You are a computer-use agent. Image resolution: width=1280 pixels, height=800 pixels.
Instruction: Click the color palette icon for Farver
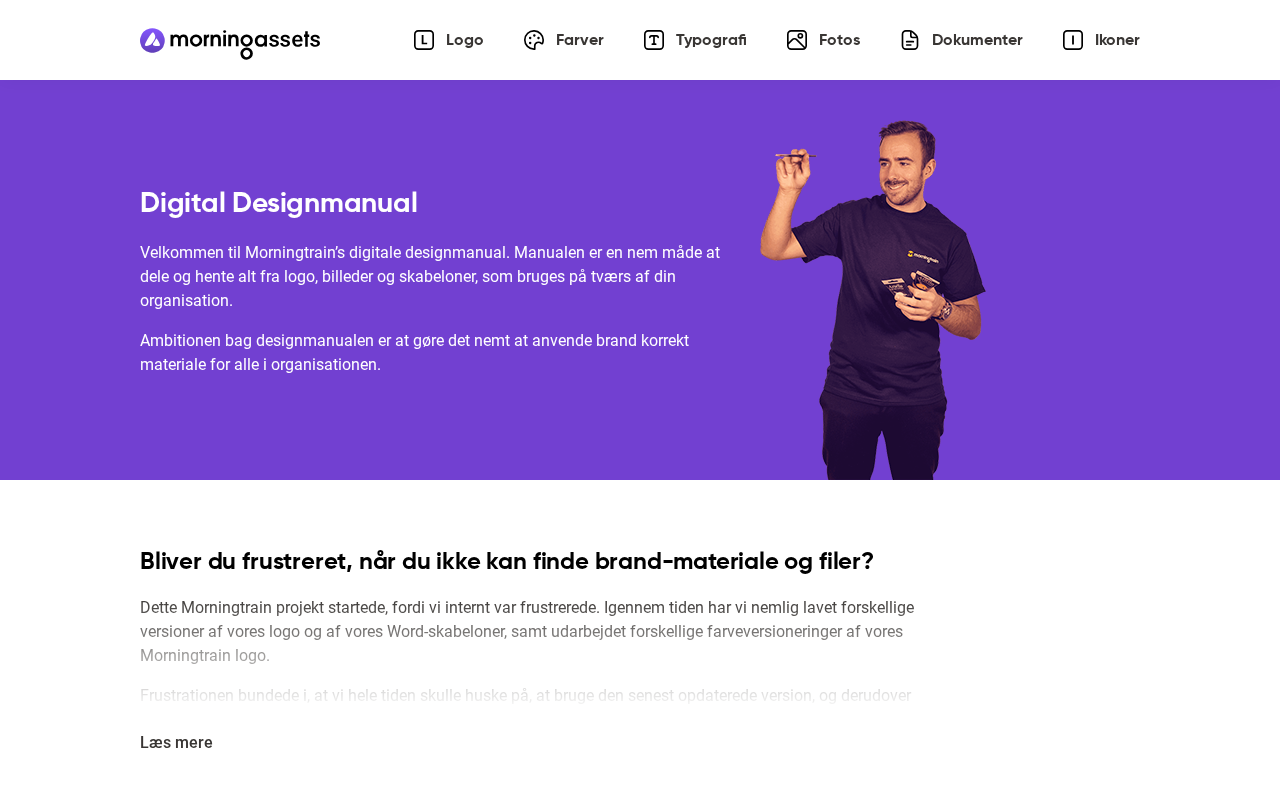tap(534, 40)
